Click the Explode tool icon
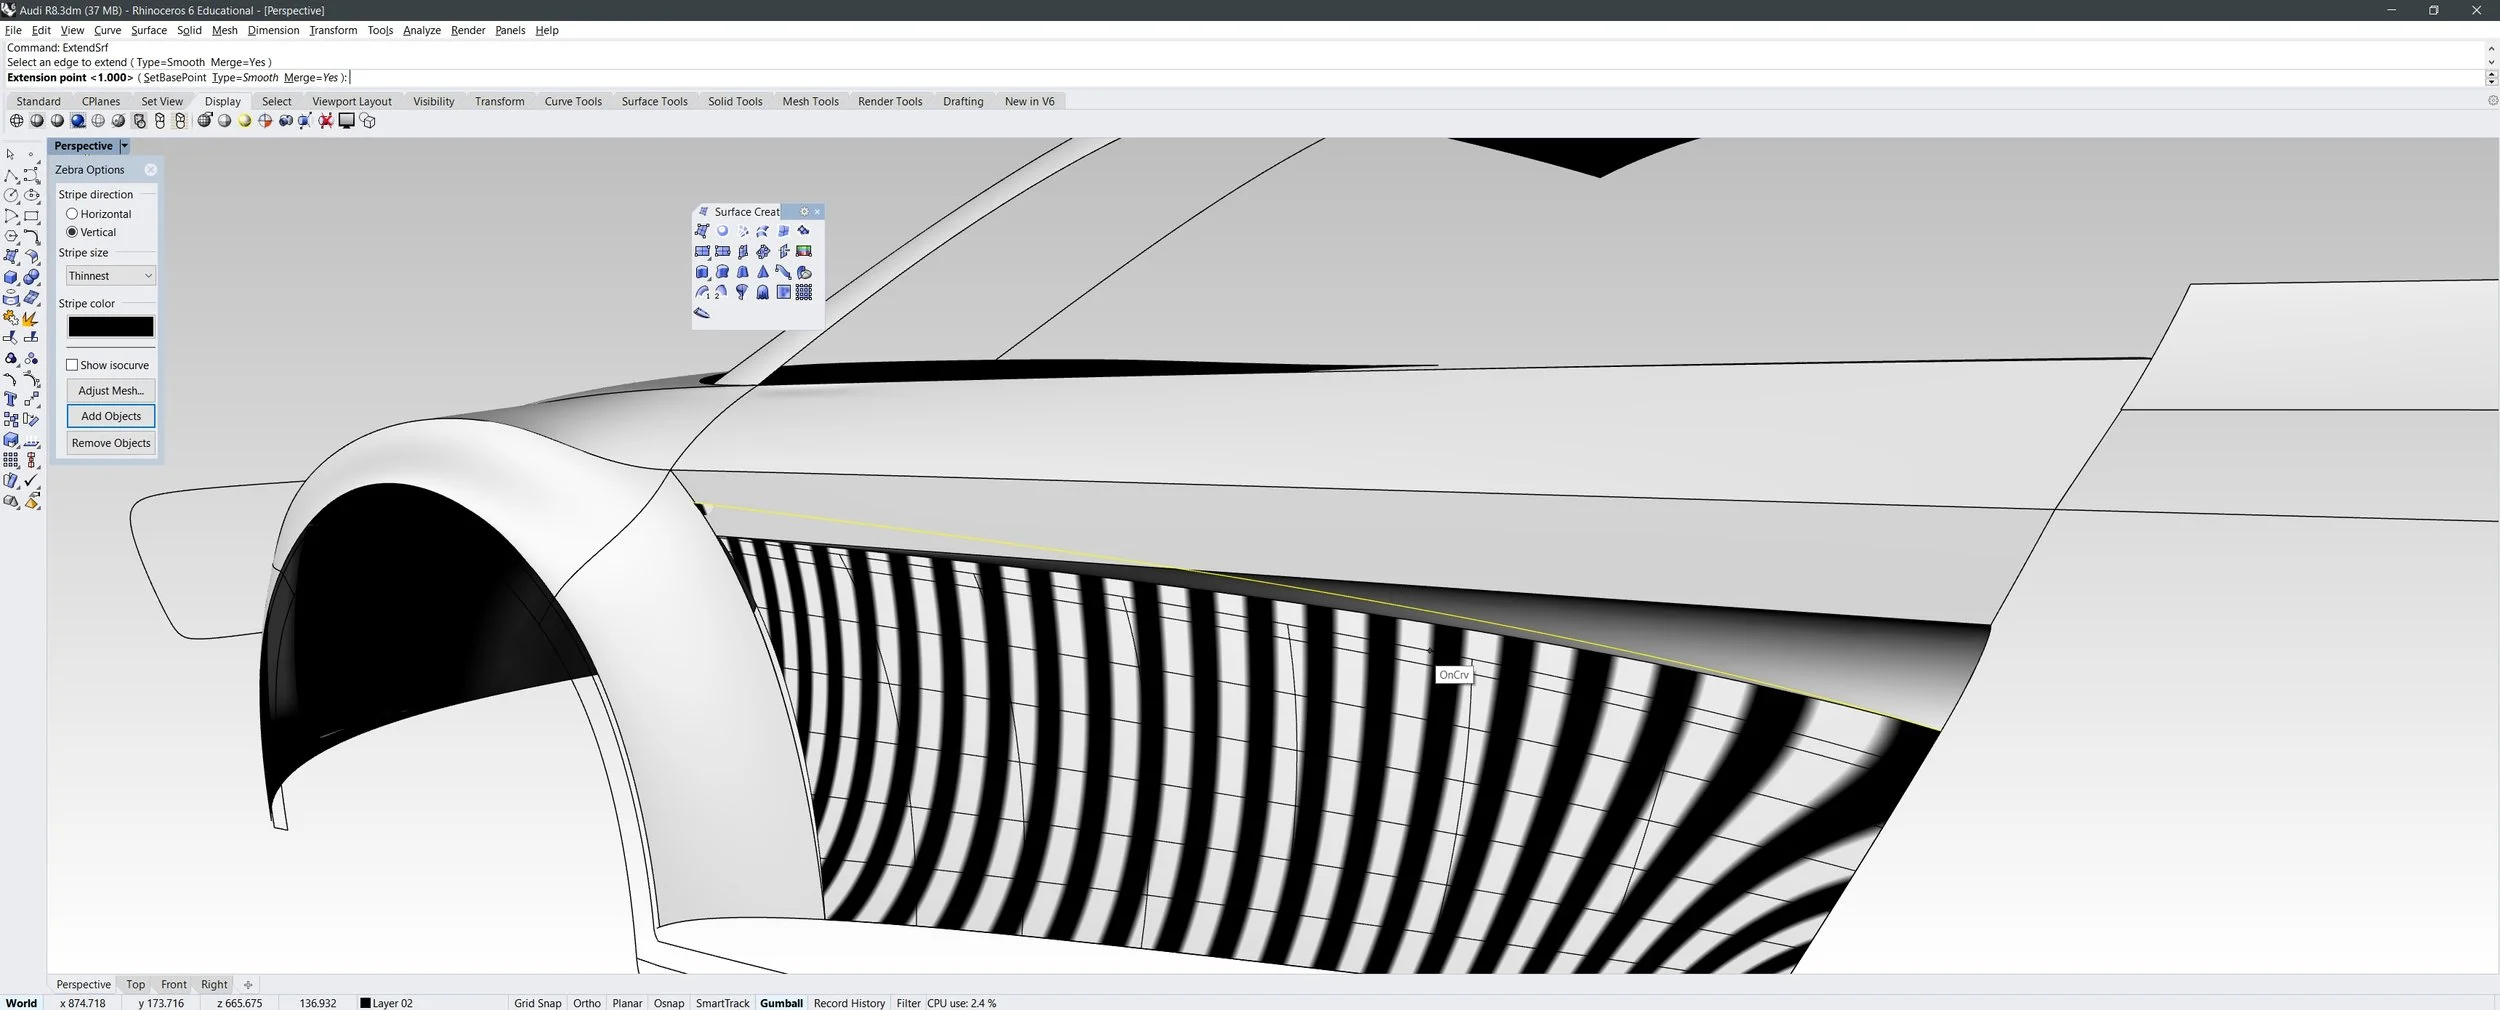The image size is (2500, 1010). point(31,318)
